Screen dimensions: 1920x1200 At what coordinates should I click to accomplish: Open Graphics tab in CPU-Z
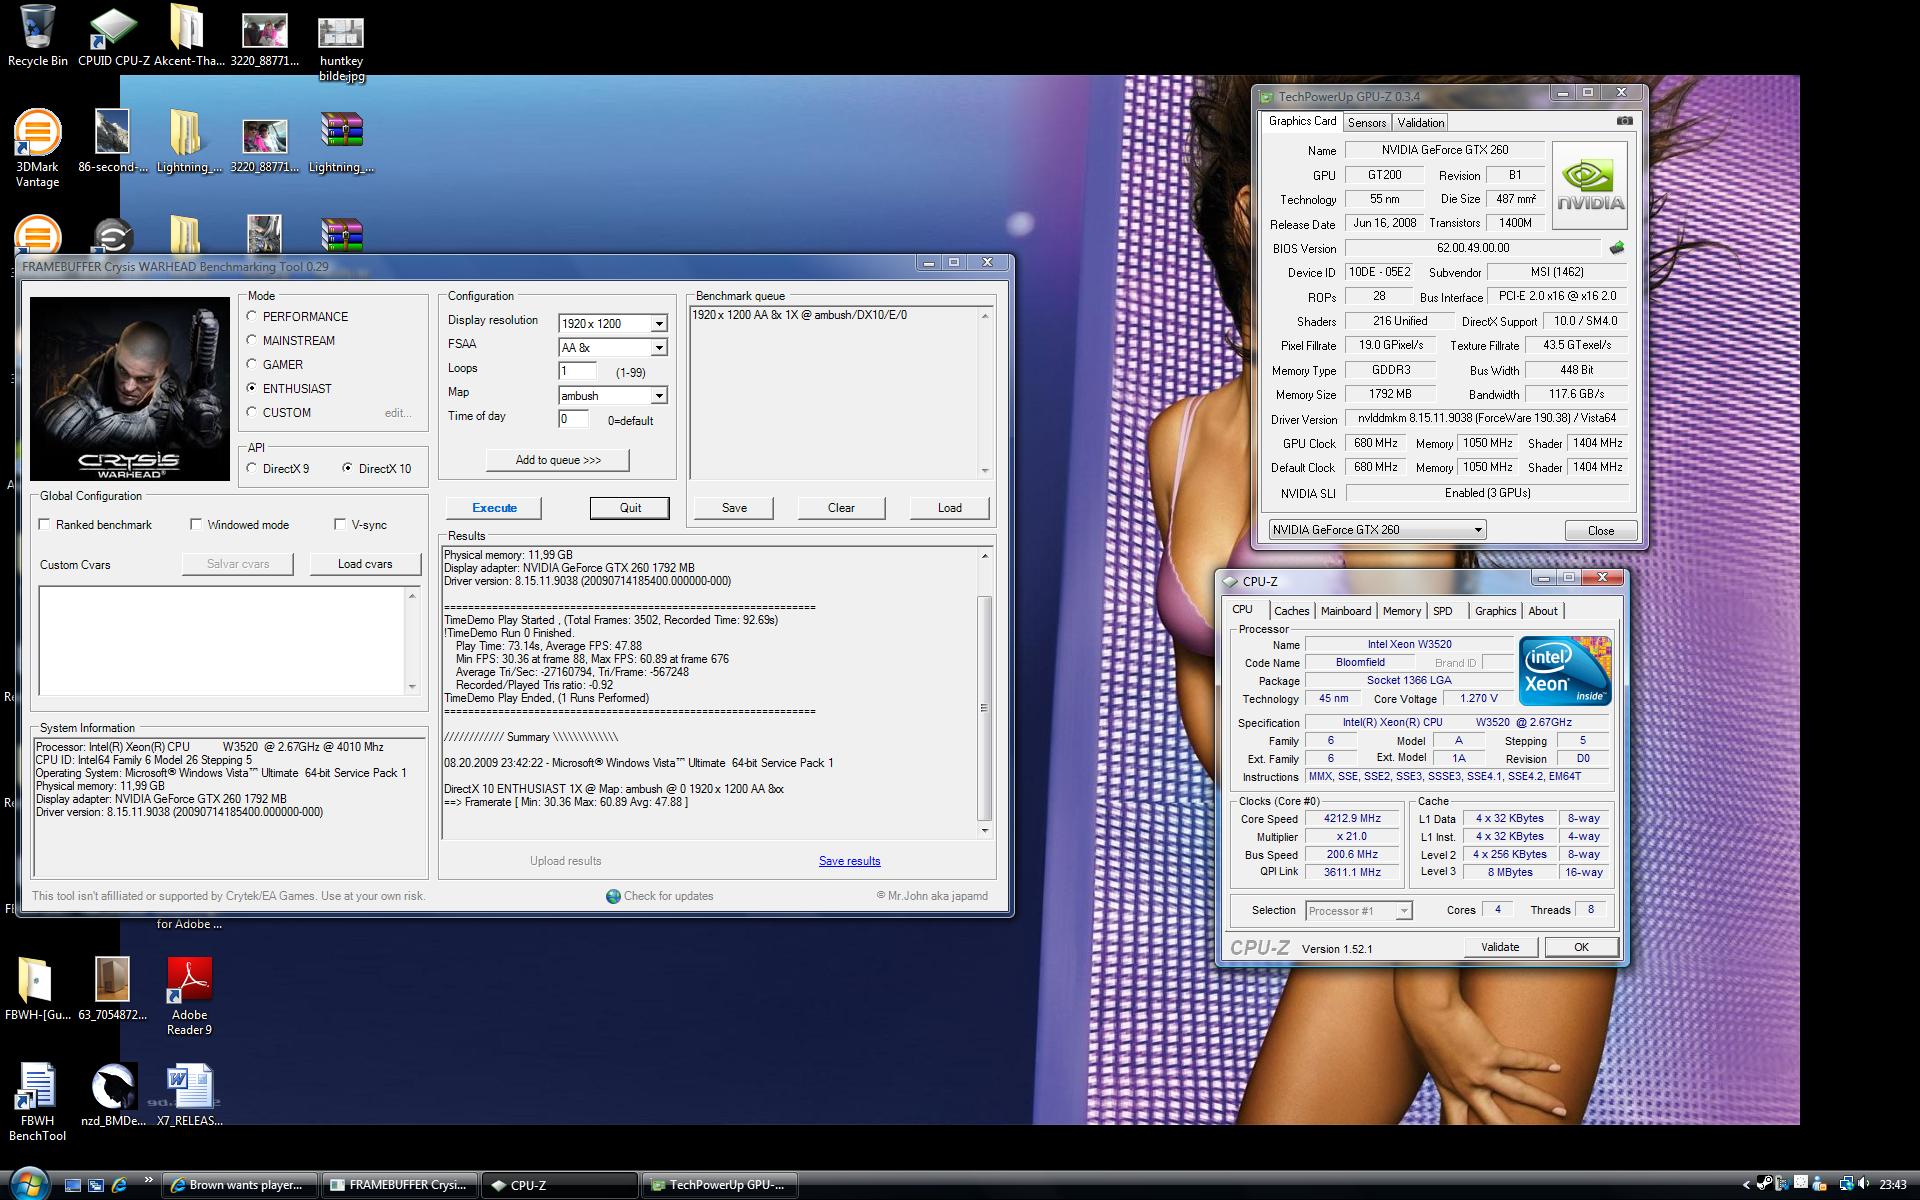point(1495,611)
